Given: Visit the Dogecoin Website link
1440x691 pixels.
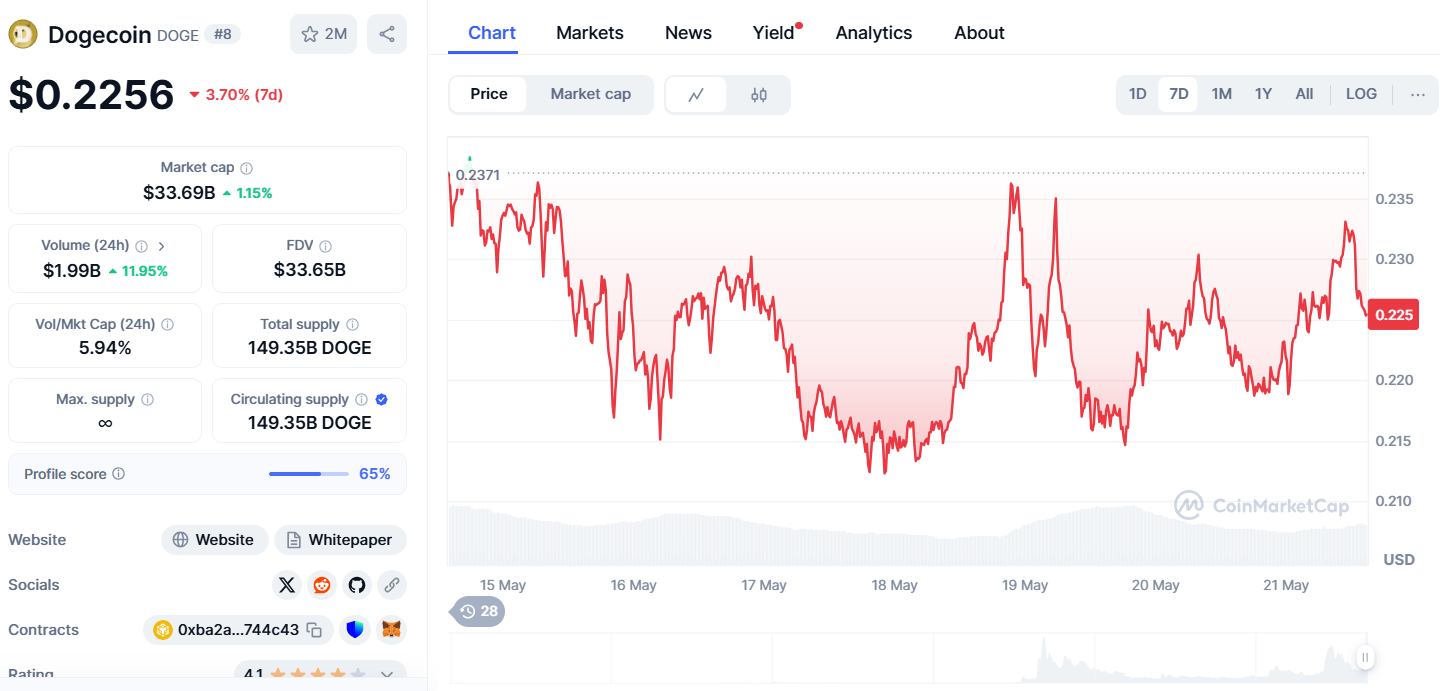Looking at the screenshot, I should click(214, 540).
